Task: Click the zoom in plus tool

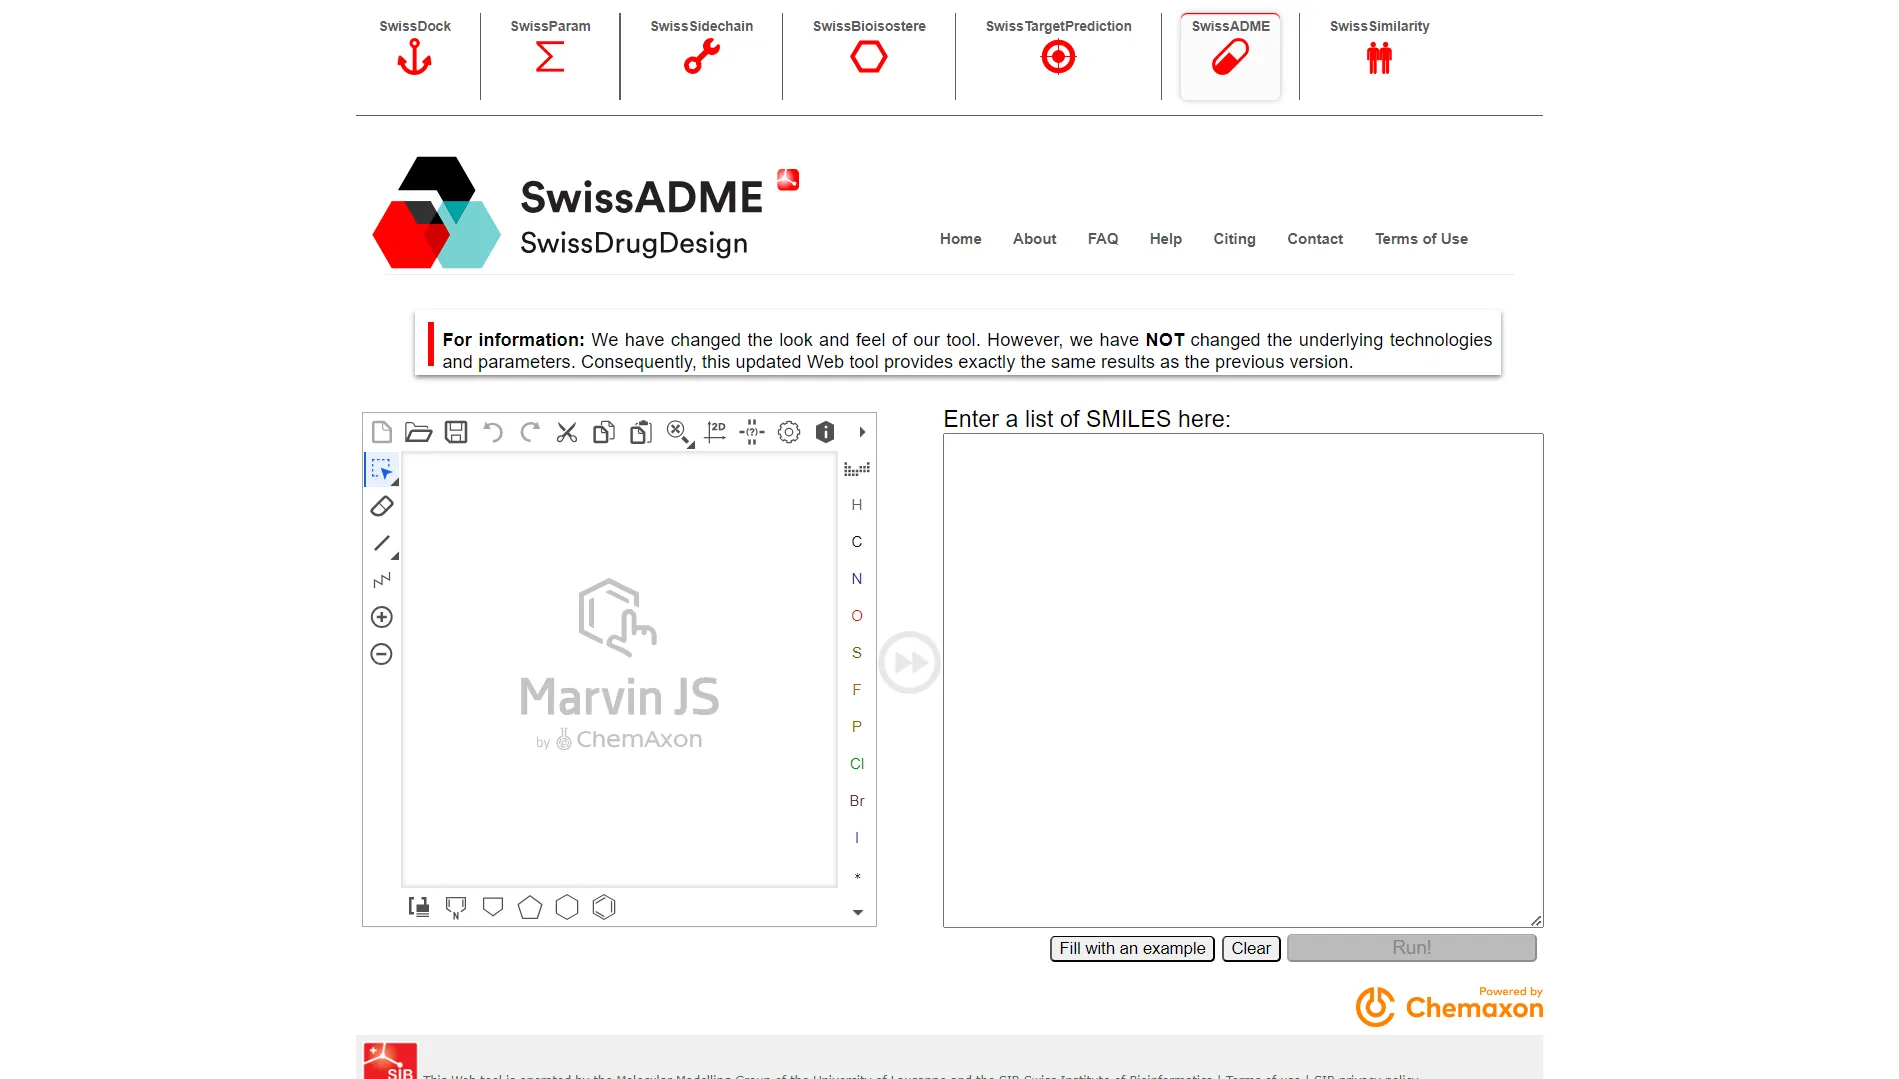Action: click(x=382, y=617)
